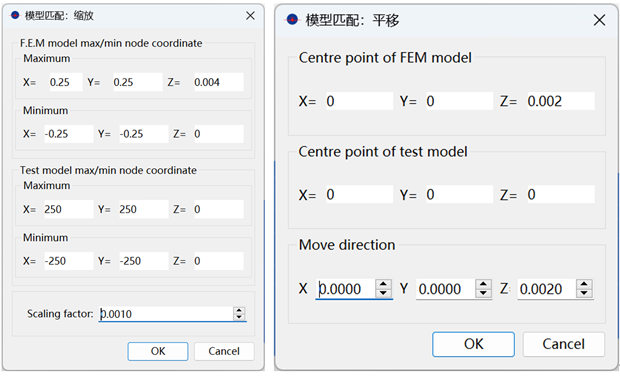Click the app icon in the 缩放 dialog title
The height and width of the screenshot is (376, 620).
point(15,15)
